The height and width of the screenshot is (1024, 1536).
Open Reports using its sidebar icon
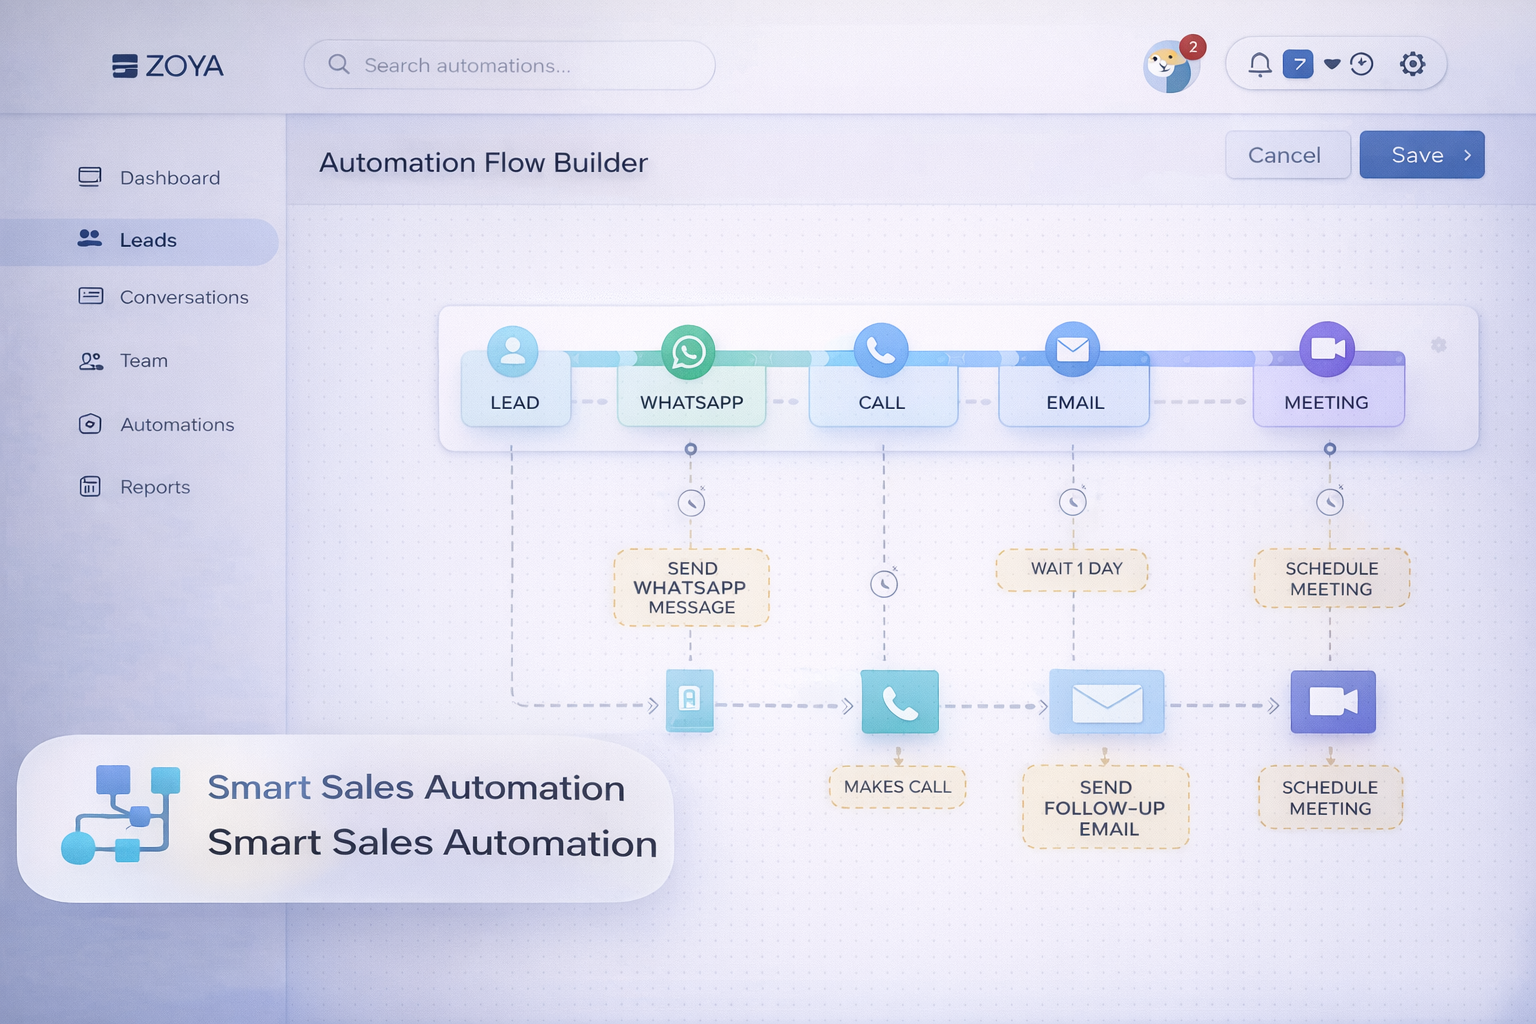coord(90,487)
